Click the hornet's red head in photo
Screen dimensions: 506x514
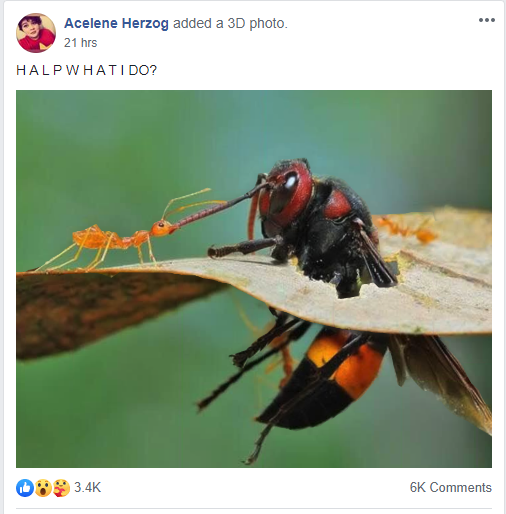coord(287,193)
